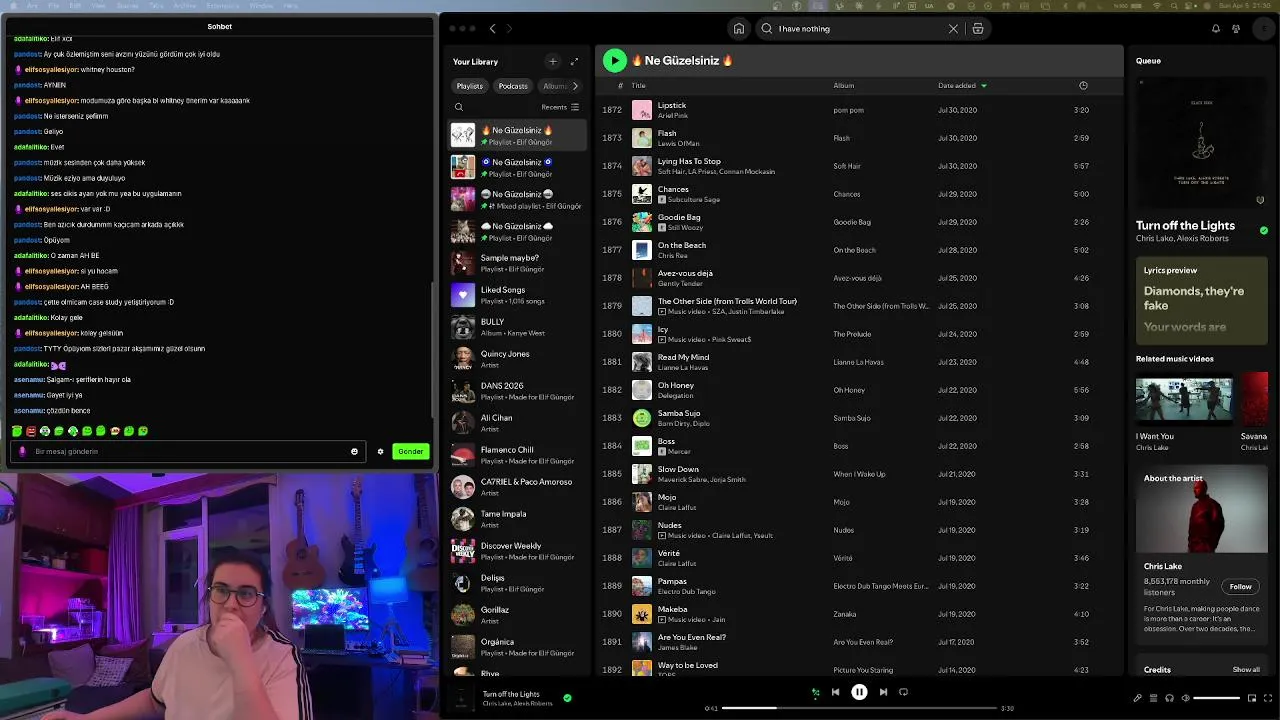Seek within the song progress bar
Viewport: 1280px width, 720px height.
pos(859,708)
